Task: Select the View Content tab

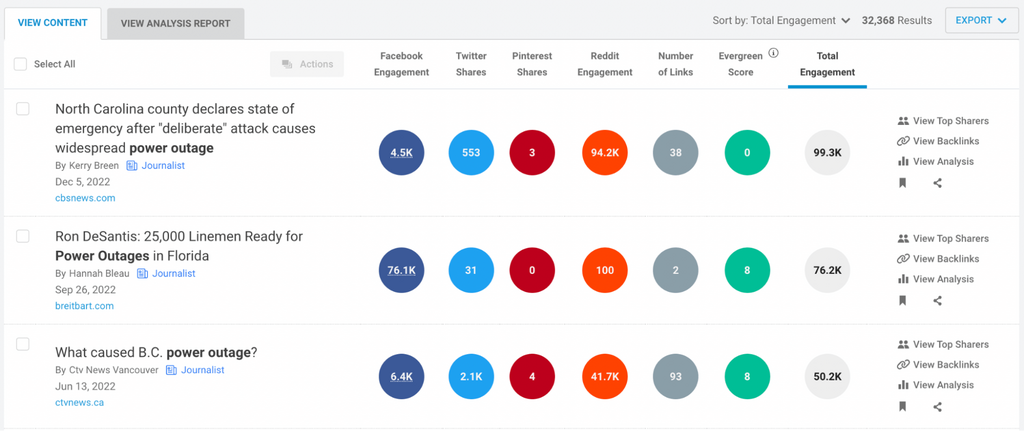Action: [x=52, y=22]
